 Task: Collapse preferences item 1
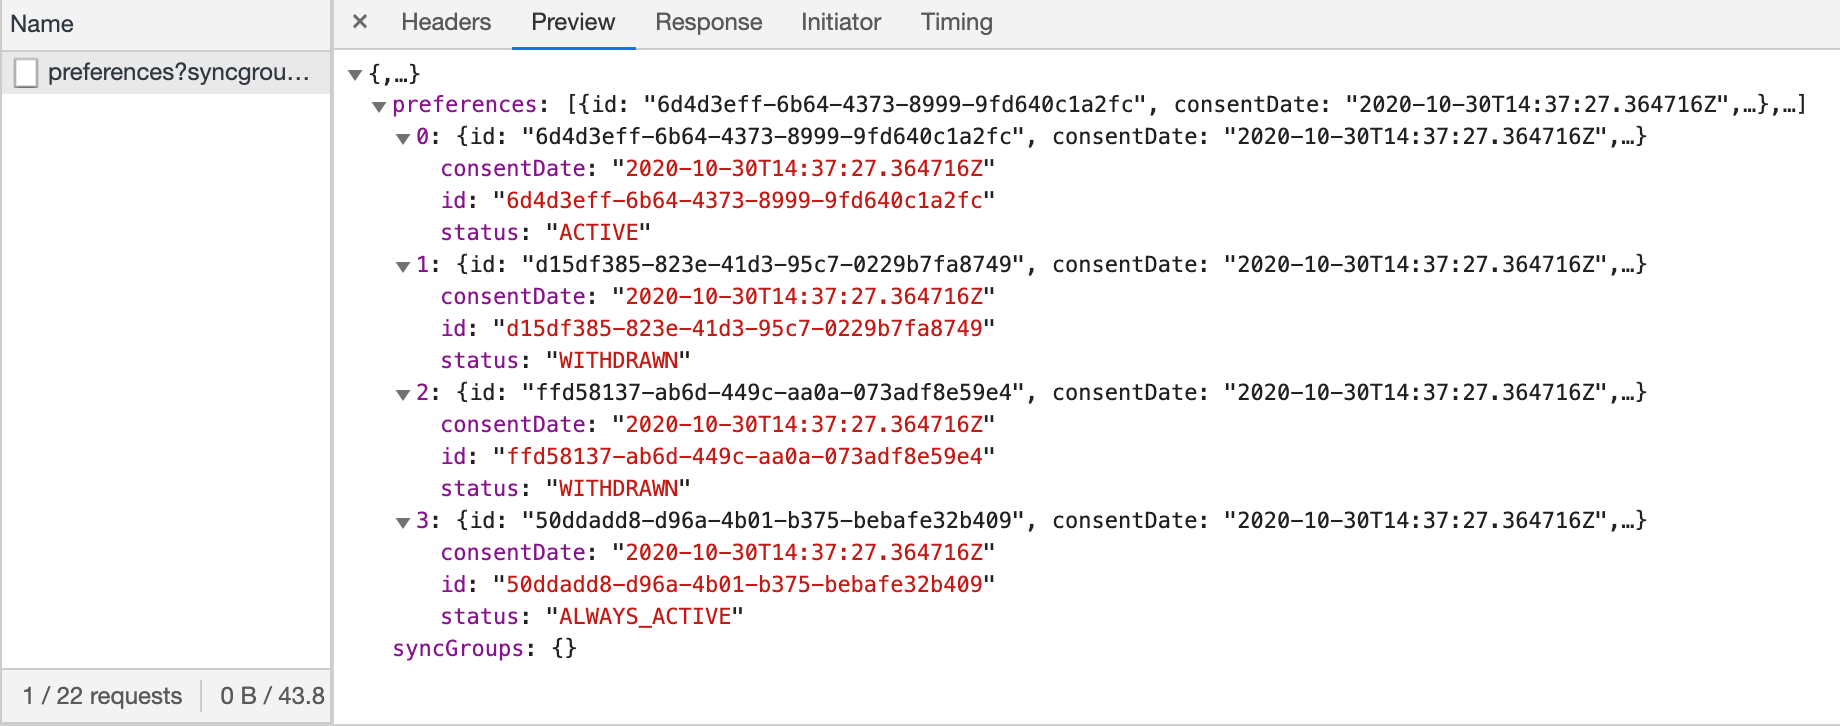[403, 267]
